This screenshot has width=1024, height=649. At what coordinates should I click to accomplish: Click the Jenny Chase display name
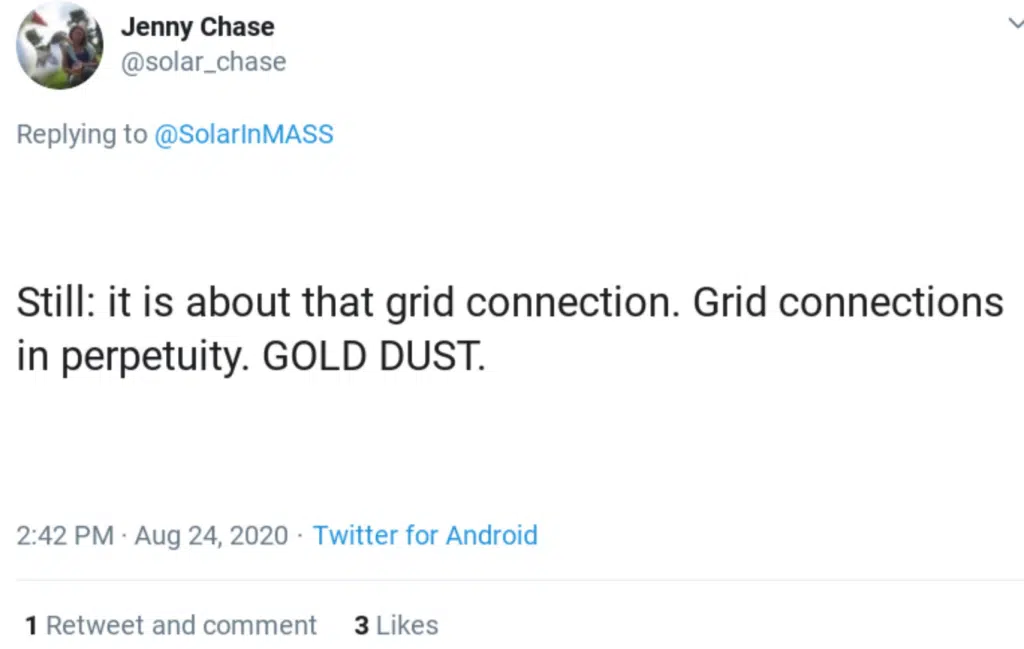point(197,27)
